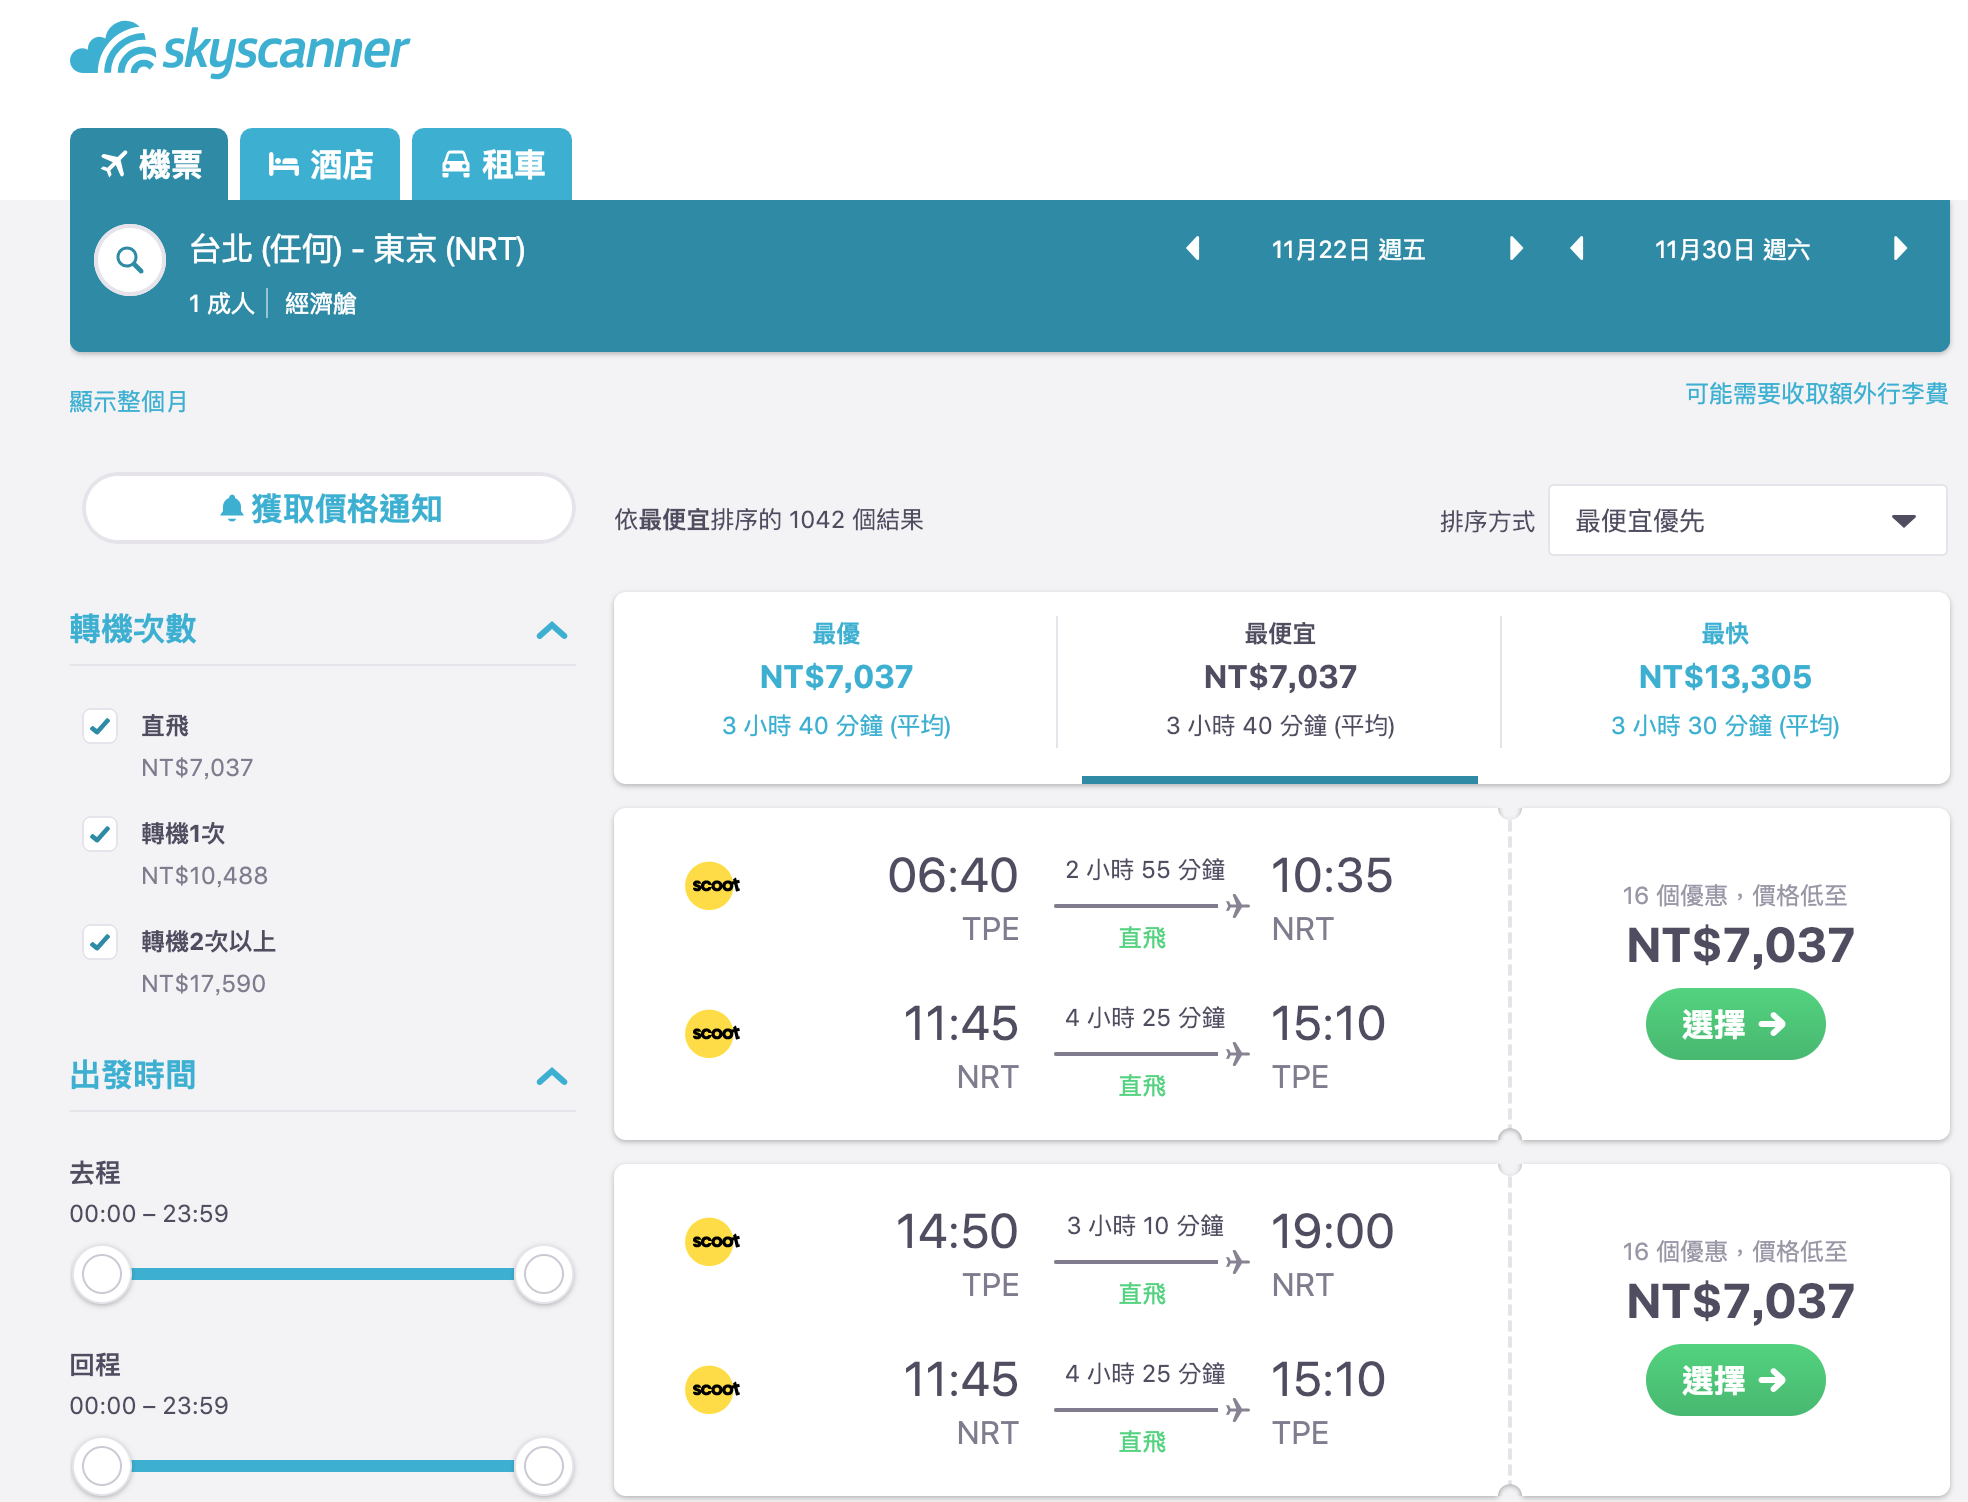The width and height of the screenshot is (1968, 1502).
Task: Go to next departure date after 11月22日
Action: [1516, 248]
